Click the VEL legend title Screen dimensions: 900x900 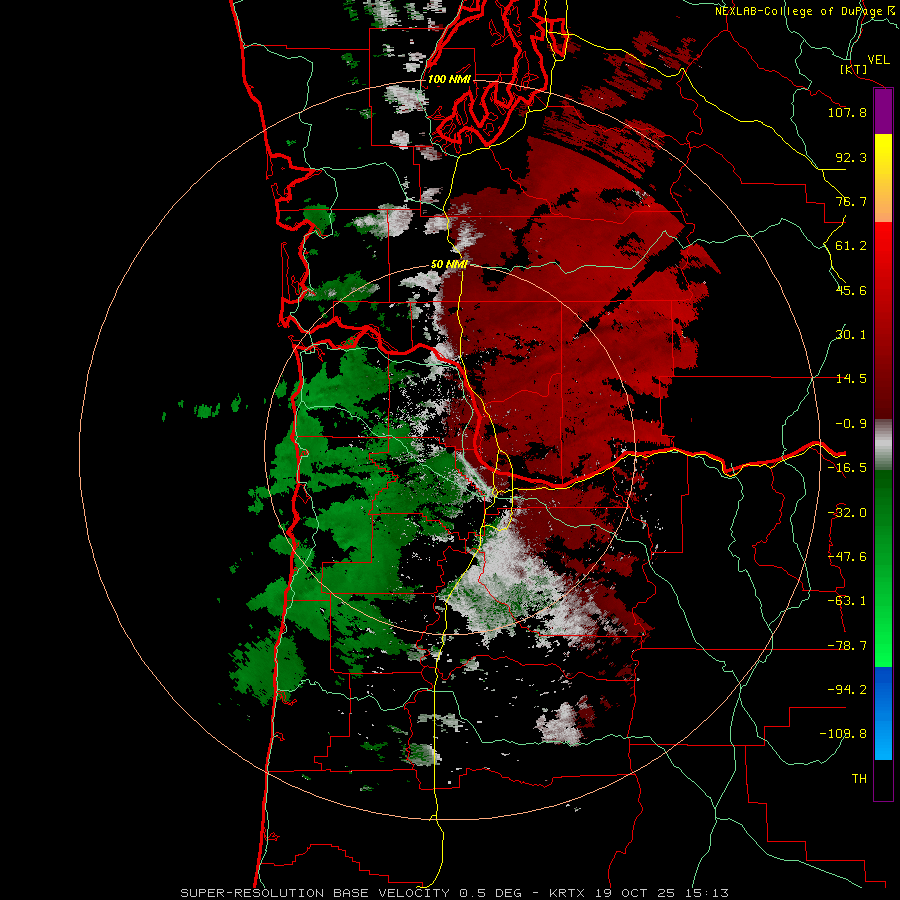click(878, 60)
